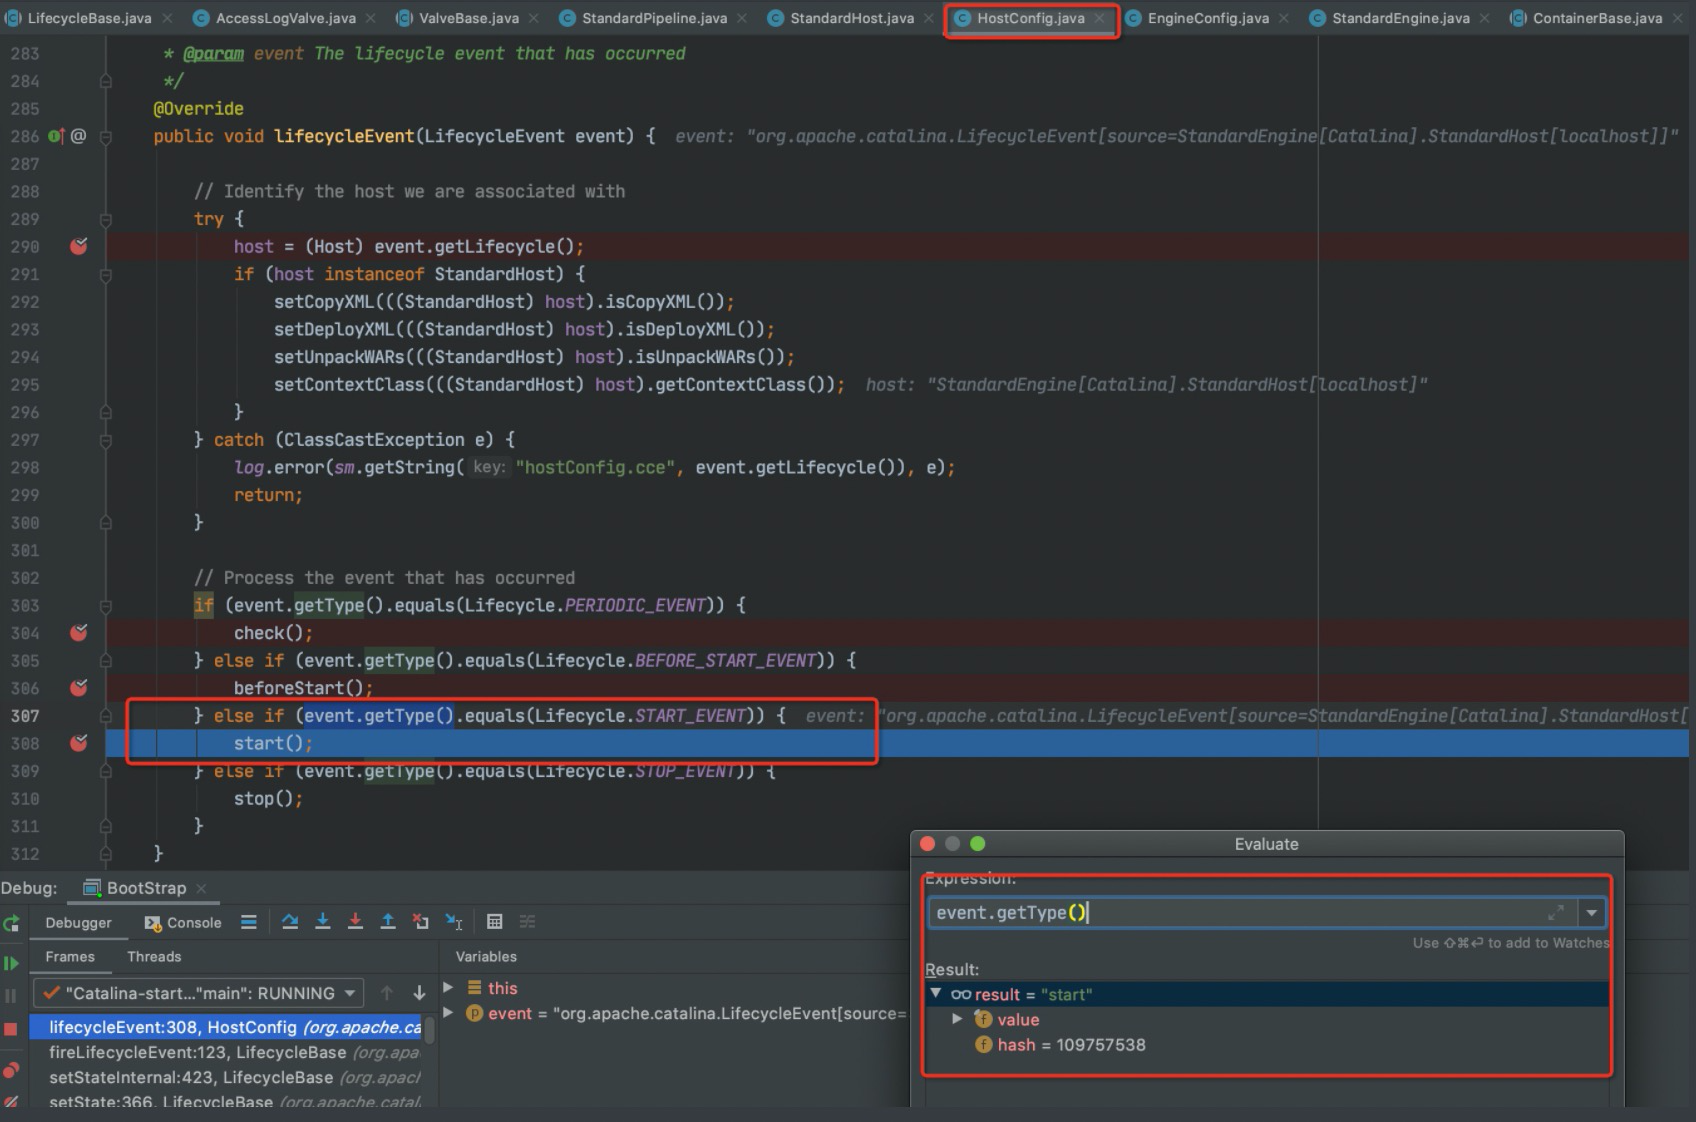Screen dimensions: 1696x1122
Task: Toggle breakpoint on line 304
Action: [79, 632]
